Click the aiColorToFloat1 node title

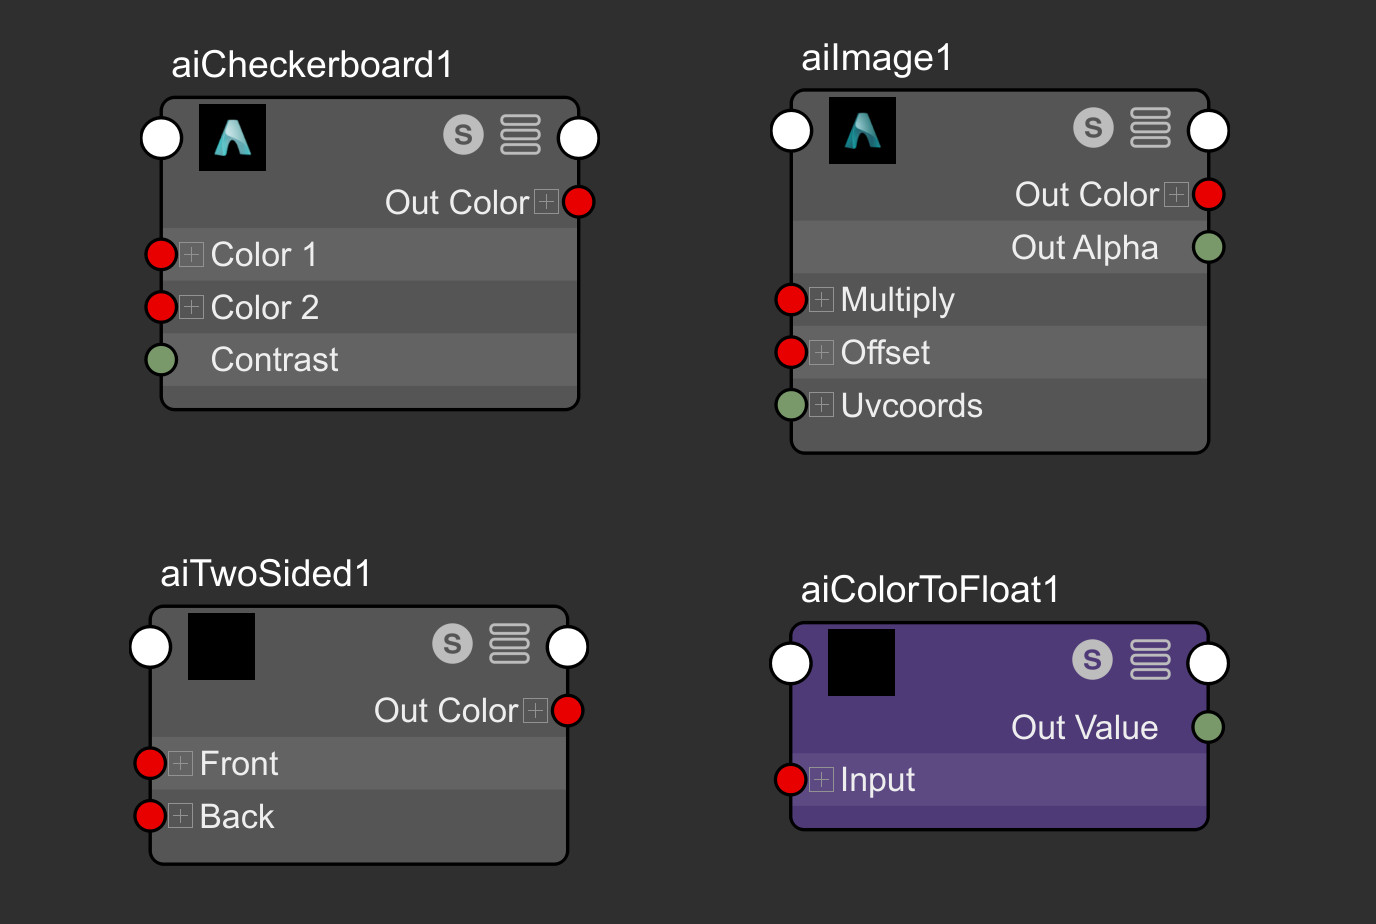[930, 590]
